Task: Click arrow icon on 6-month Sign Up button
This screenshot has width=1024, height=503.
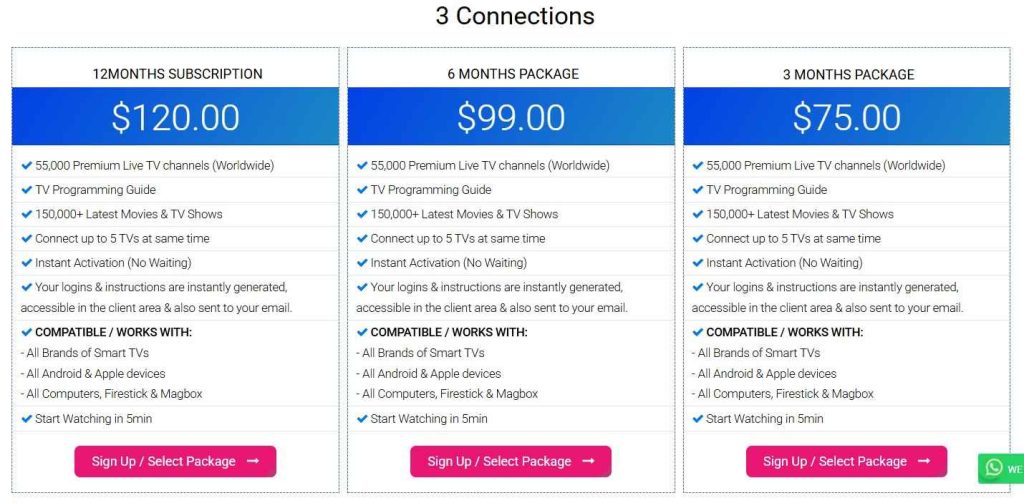Action: pyautogui.click(x=589, y=461)
